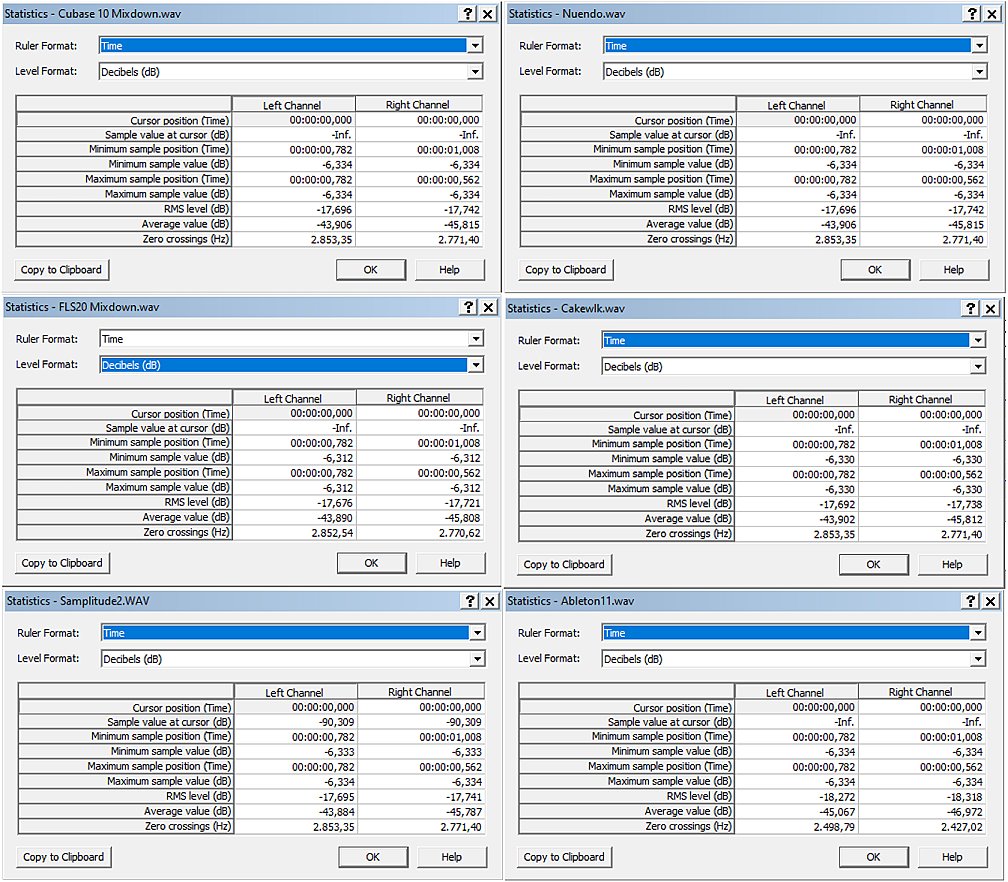Screen dimensions: 1008x882
Task: Close the Samplitude2.WAV statistics window
Action: [490, 601]
